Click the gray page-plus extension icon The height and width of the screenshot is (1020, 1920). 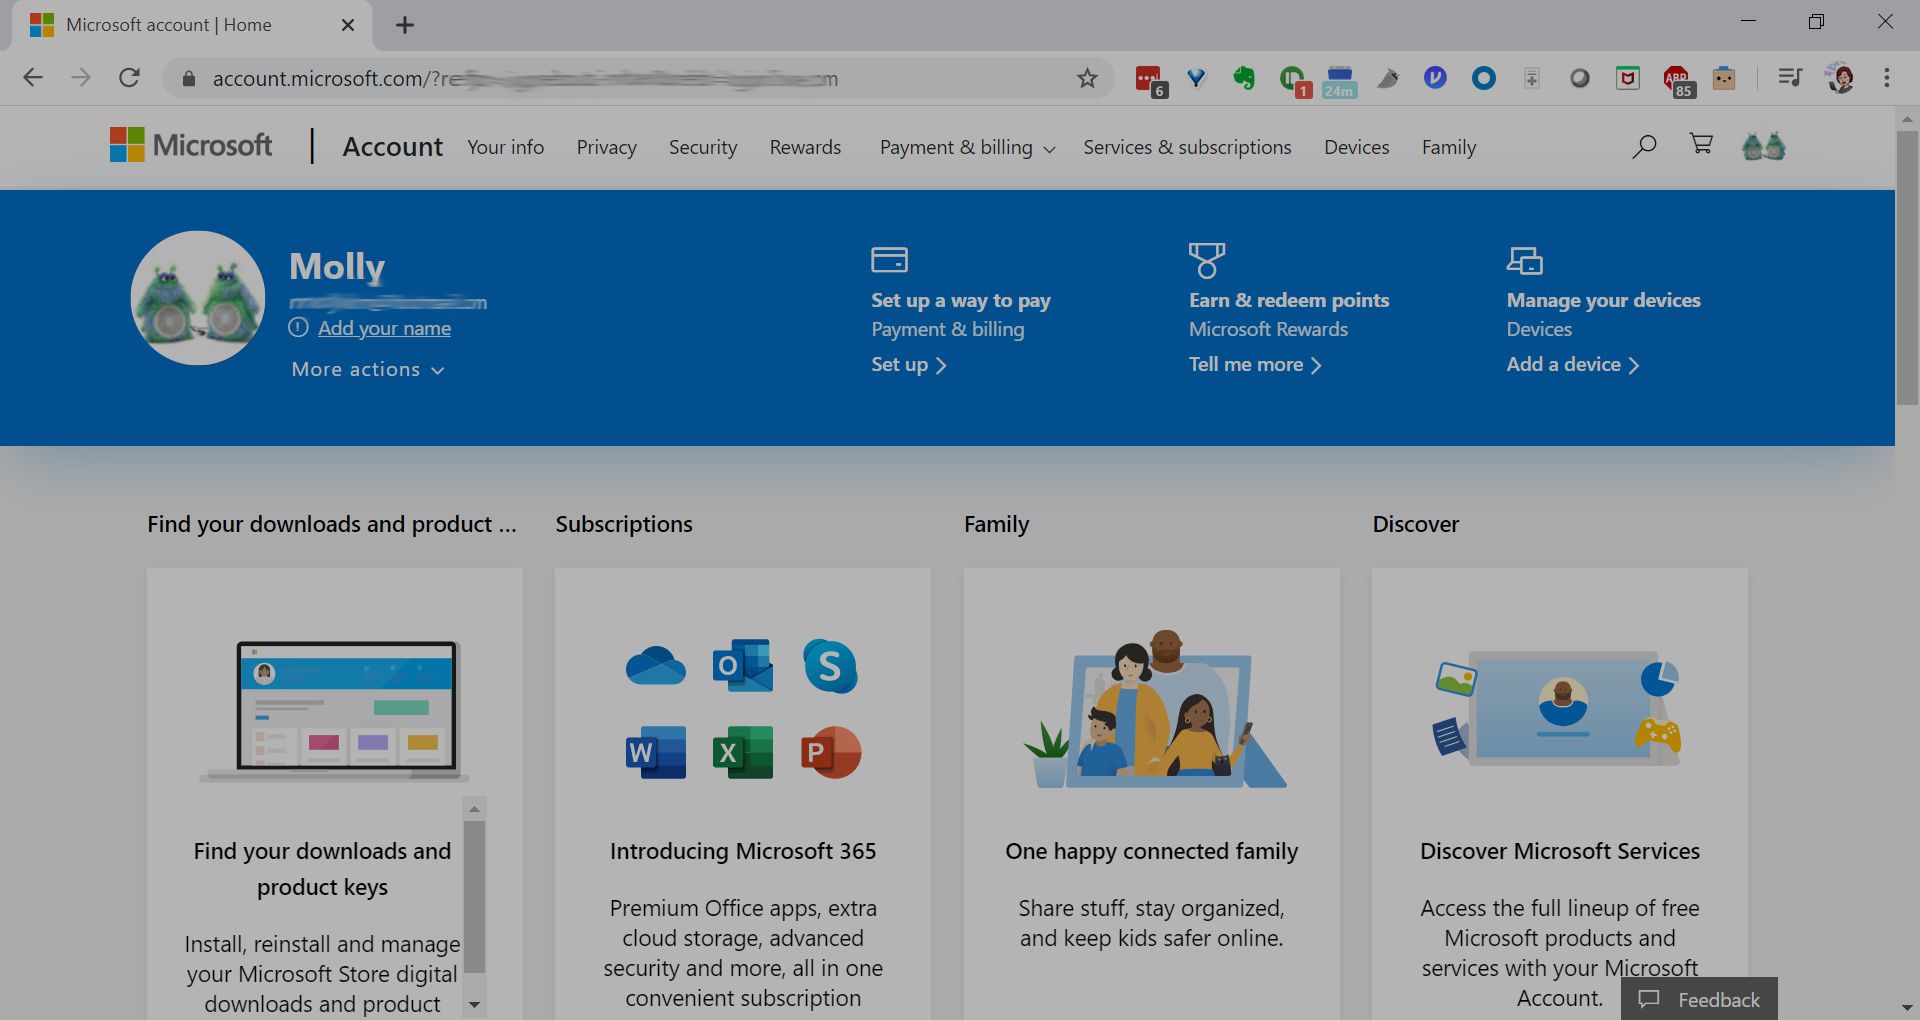[x=1532, y=78]
